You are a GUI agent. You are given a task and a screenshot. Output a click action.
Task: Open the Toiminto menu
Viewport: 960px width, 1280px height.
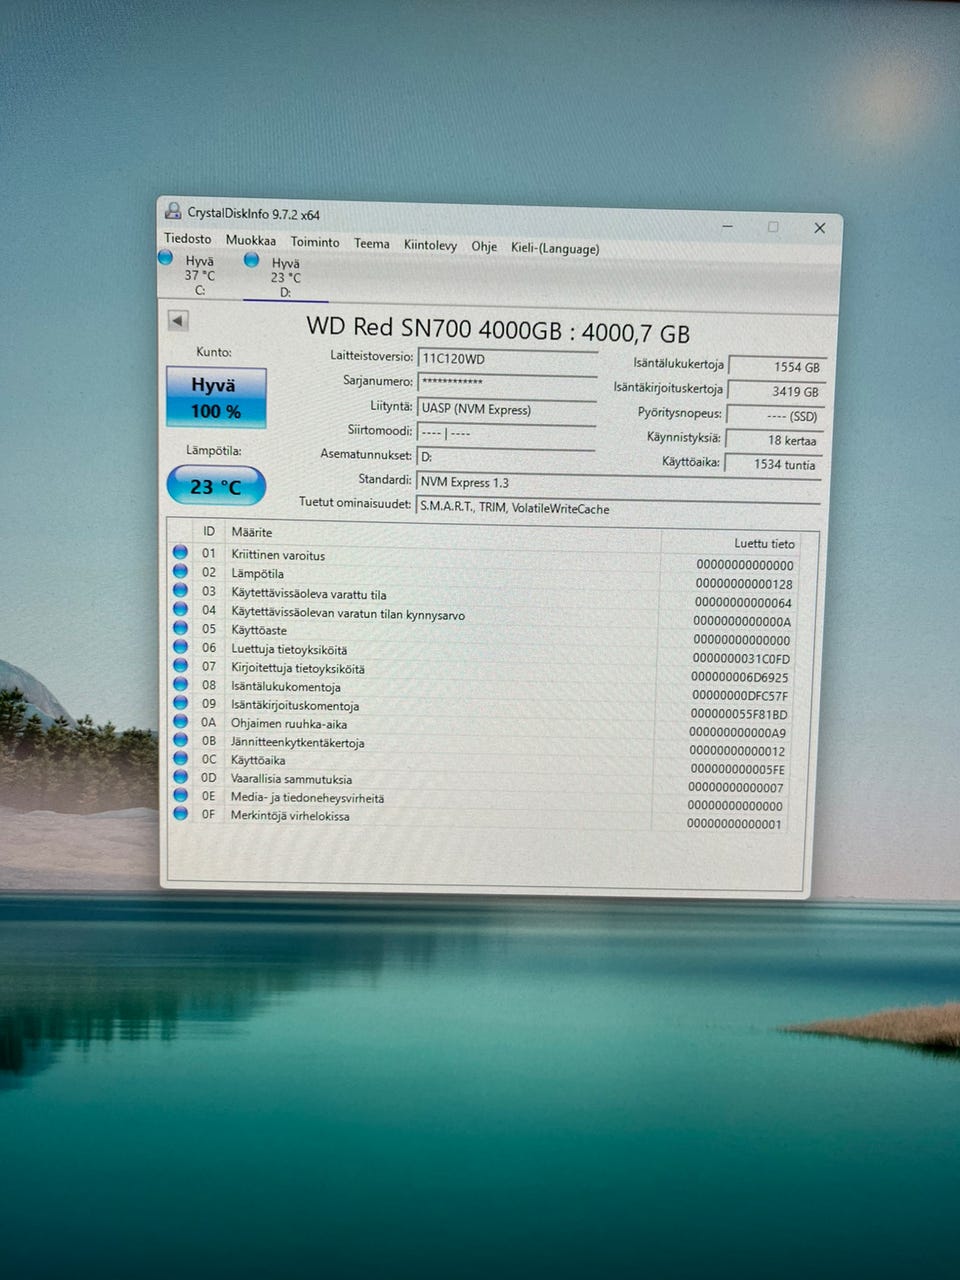(315, 242)
